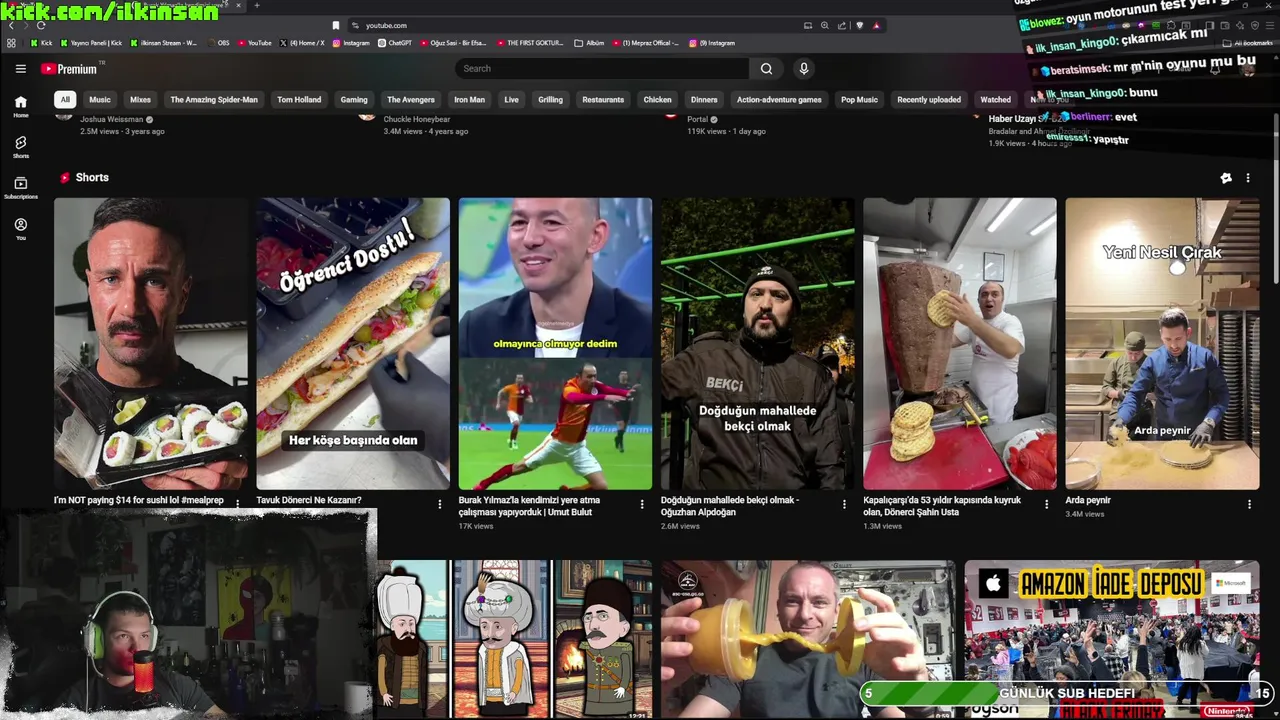Click the Shorts shelf feedback icon
Viewport: 1280px width, 720px height.
(x=1226, y=178)
